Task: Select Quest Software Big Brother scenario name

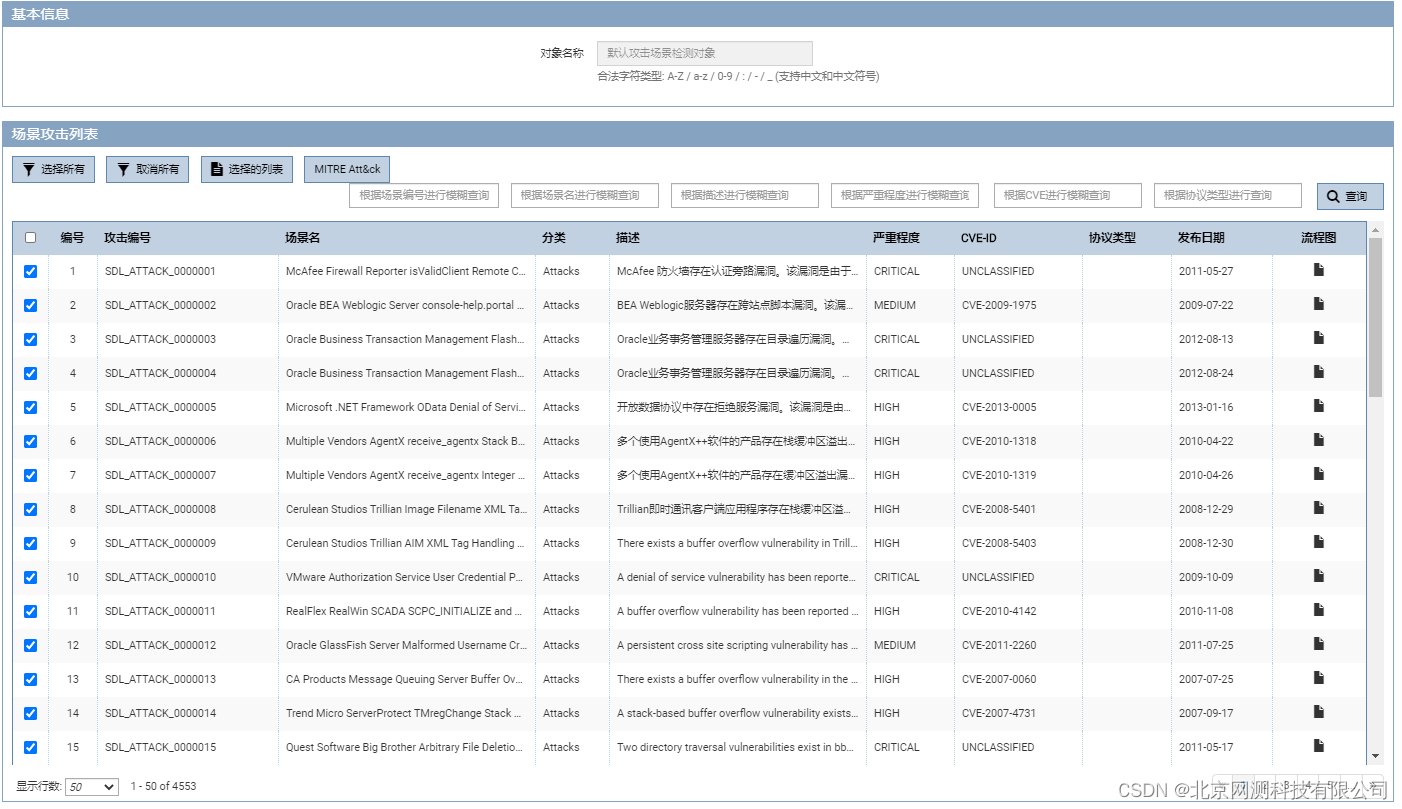Action: coord(405,747)
